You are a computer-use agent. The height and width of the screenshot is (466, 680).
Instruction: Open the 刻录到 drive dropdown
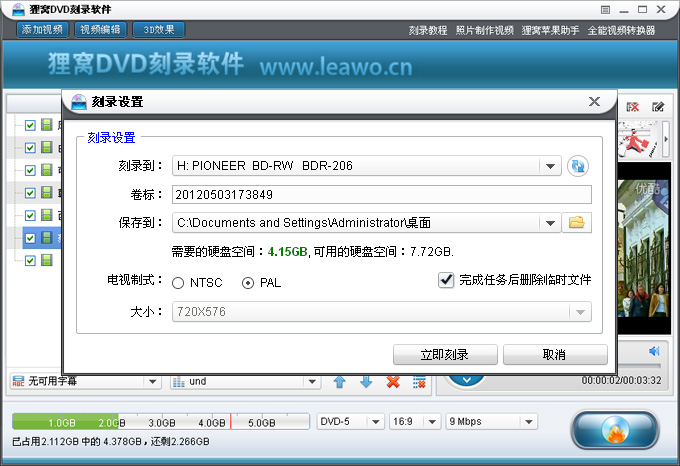(550, 166)
